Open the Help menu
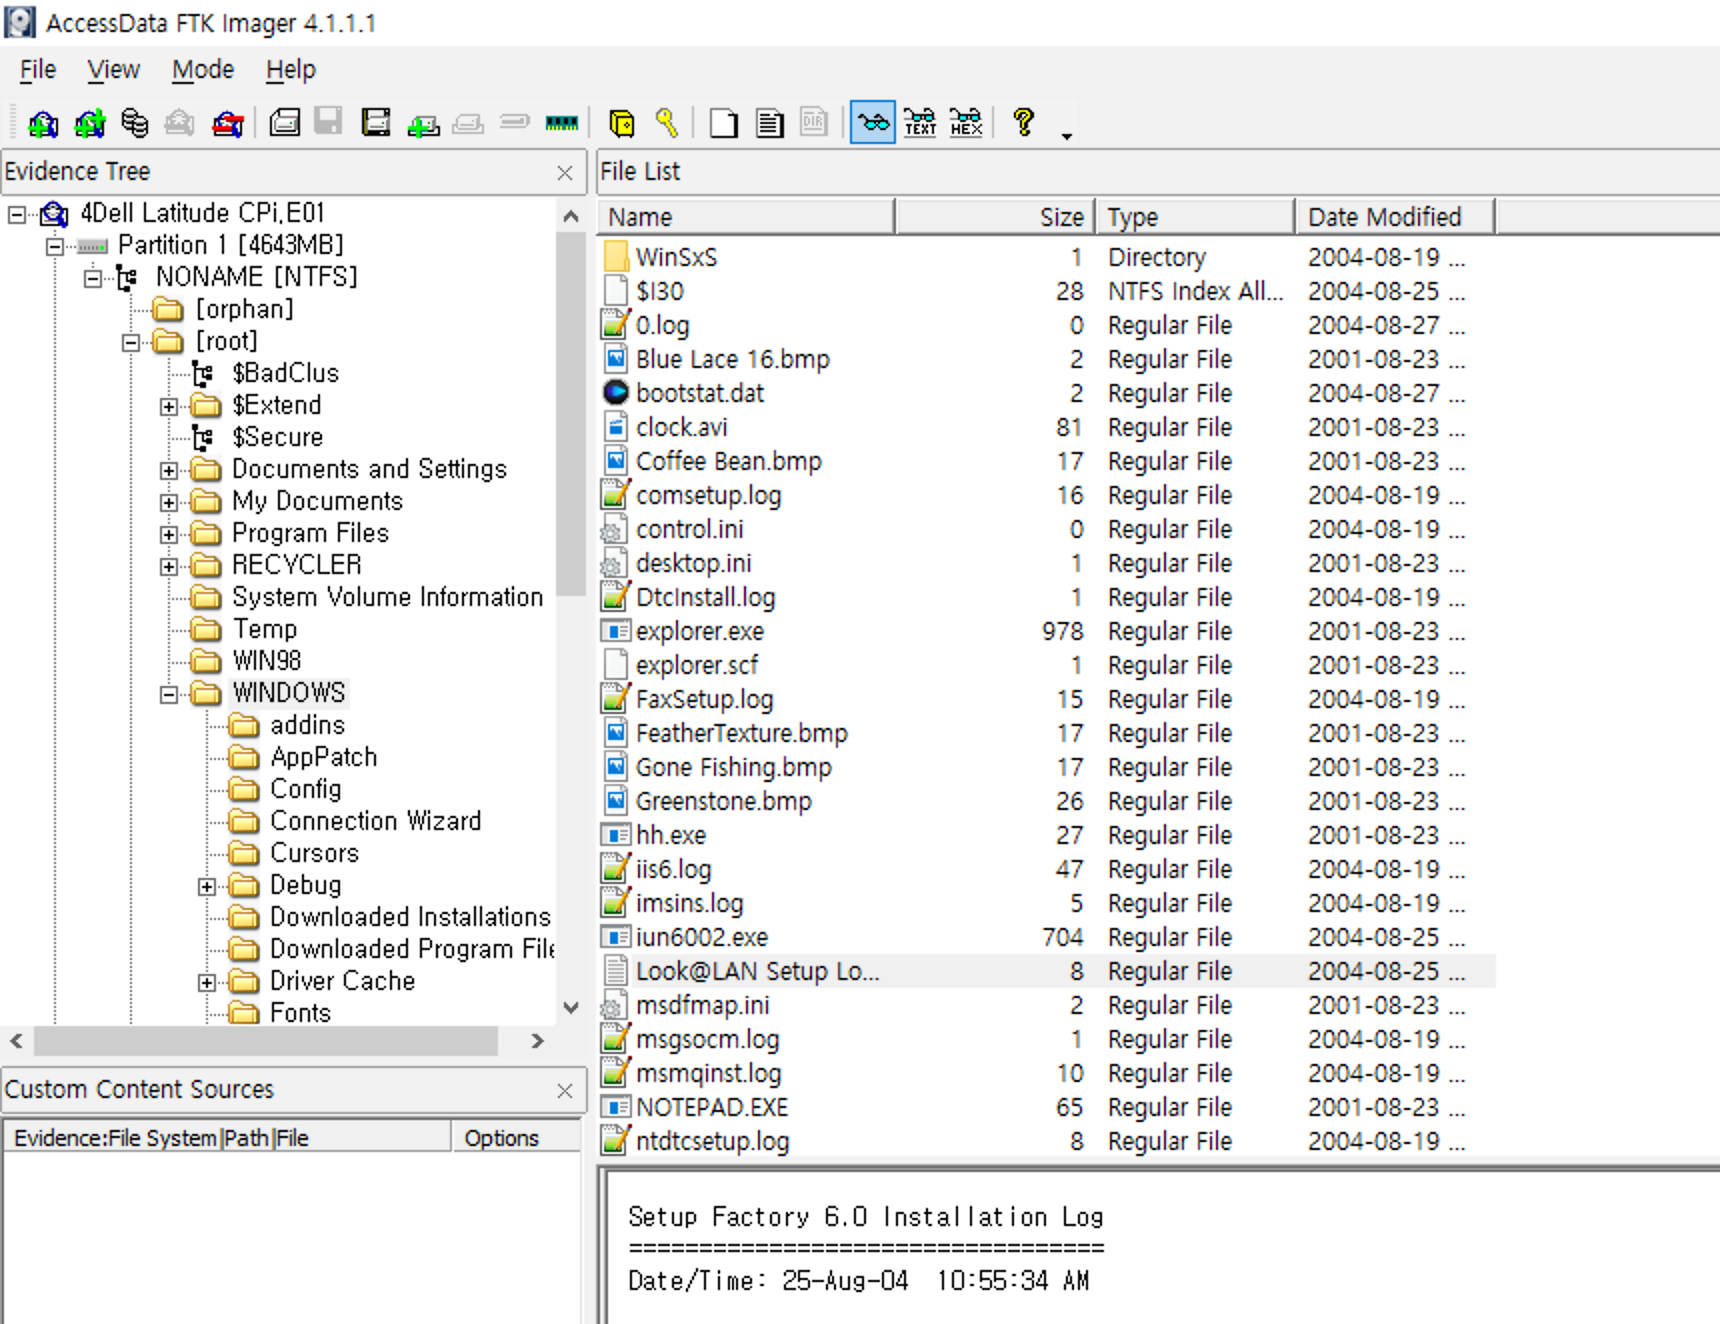Image resolution: width=1720 pixels, height=1324 pixels. click(x=291, y=70)
